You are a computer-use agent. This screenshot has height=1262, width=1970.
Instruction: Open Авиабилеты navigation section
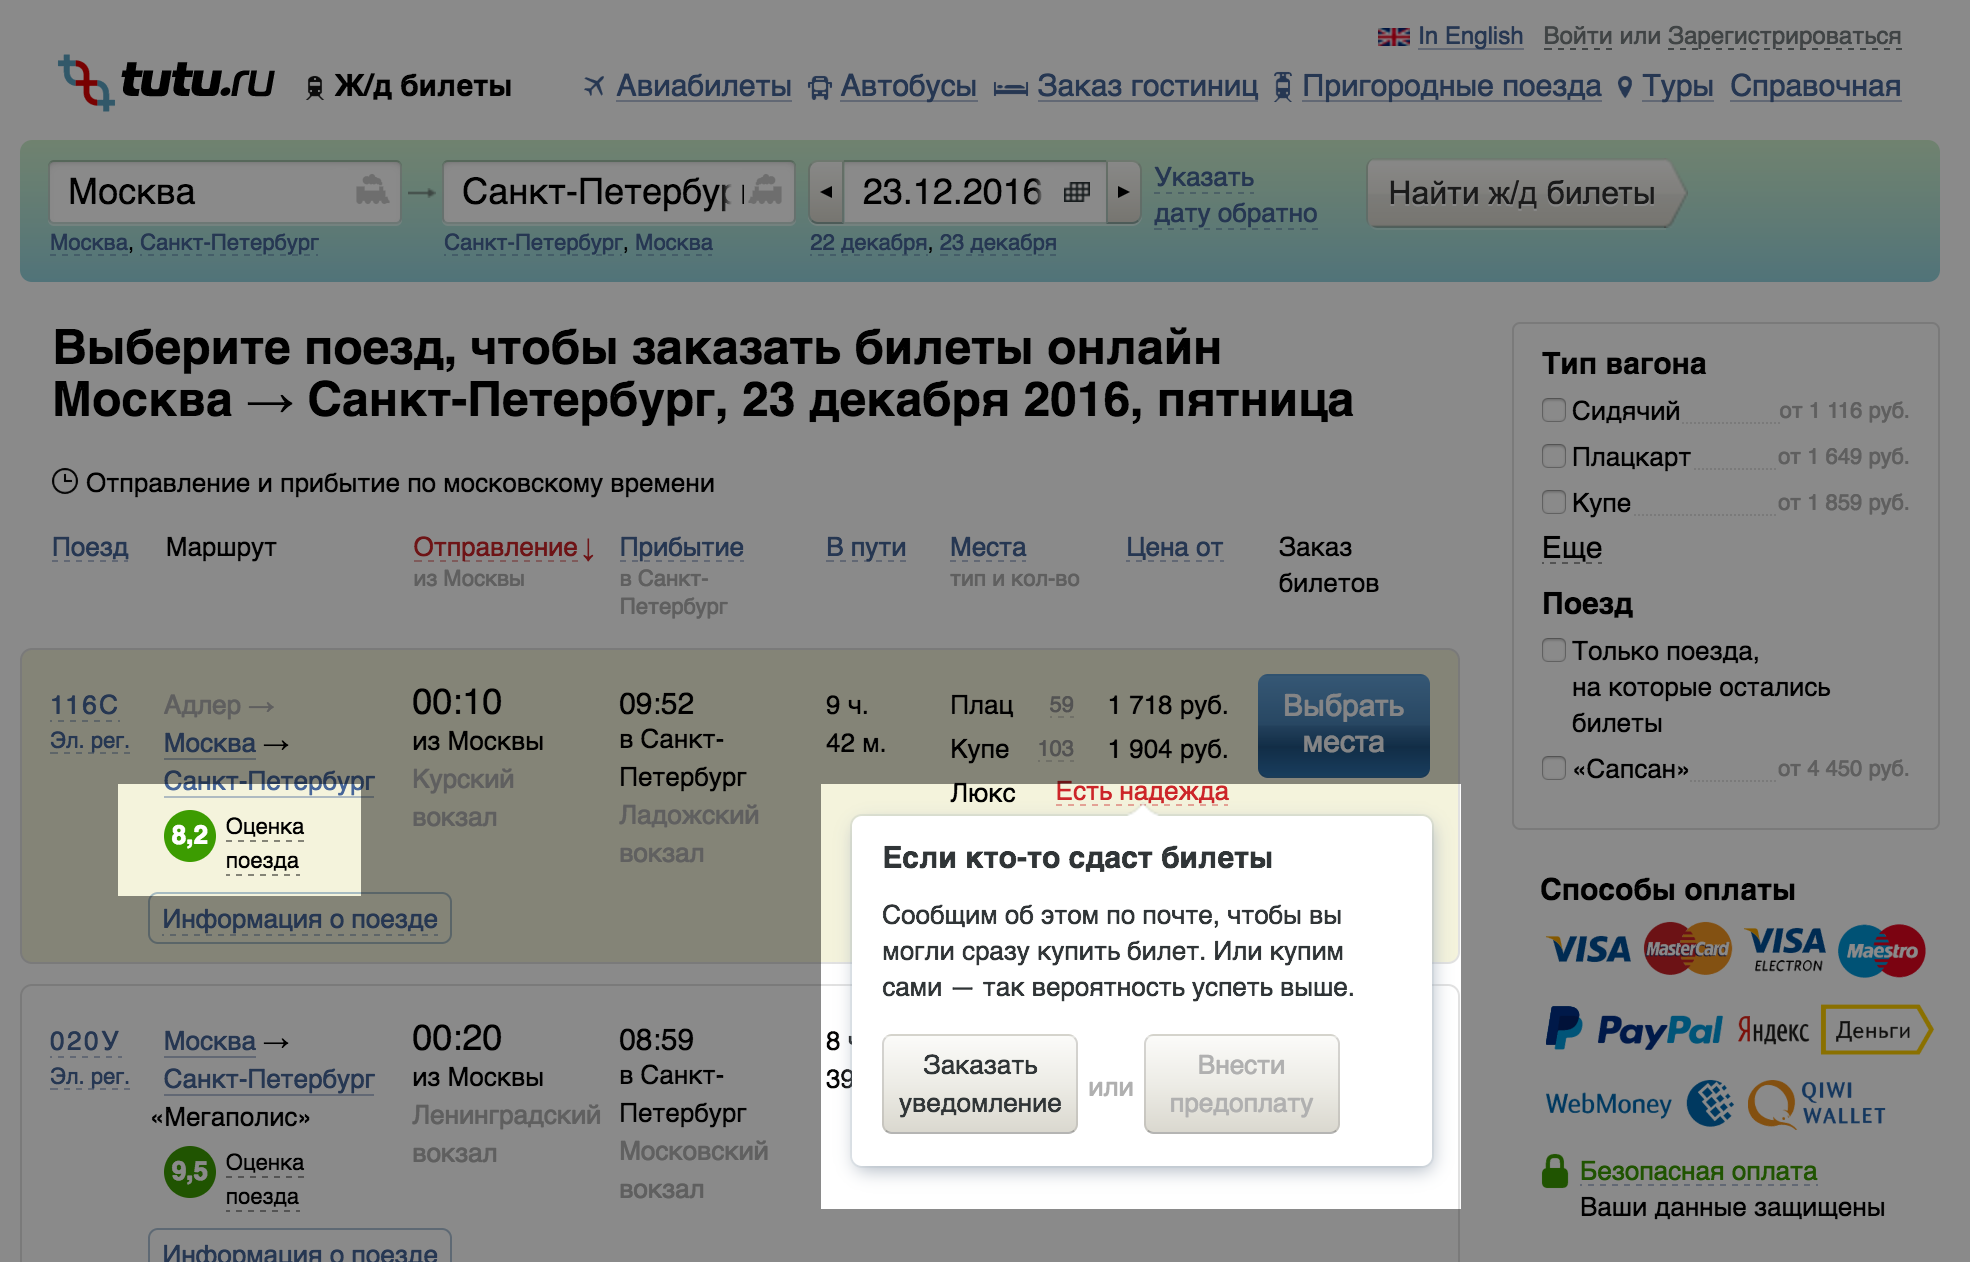[x=703, y=86]
